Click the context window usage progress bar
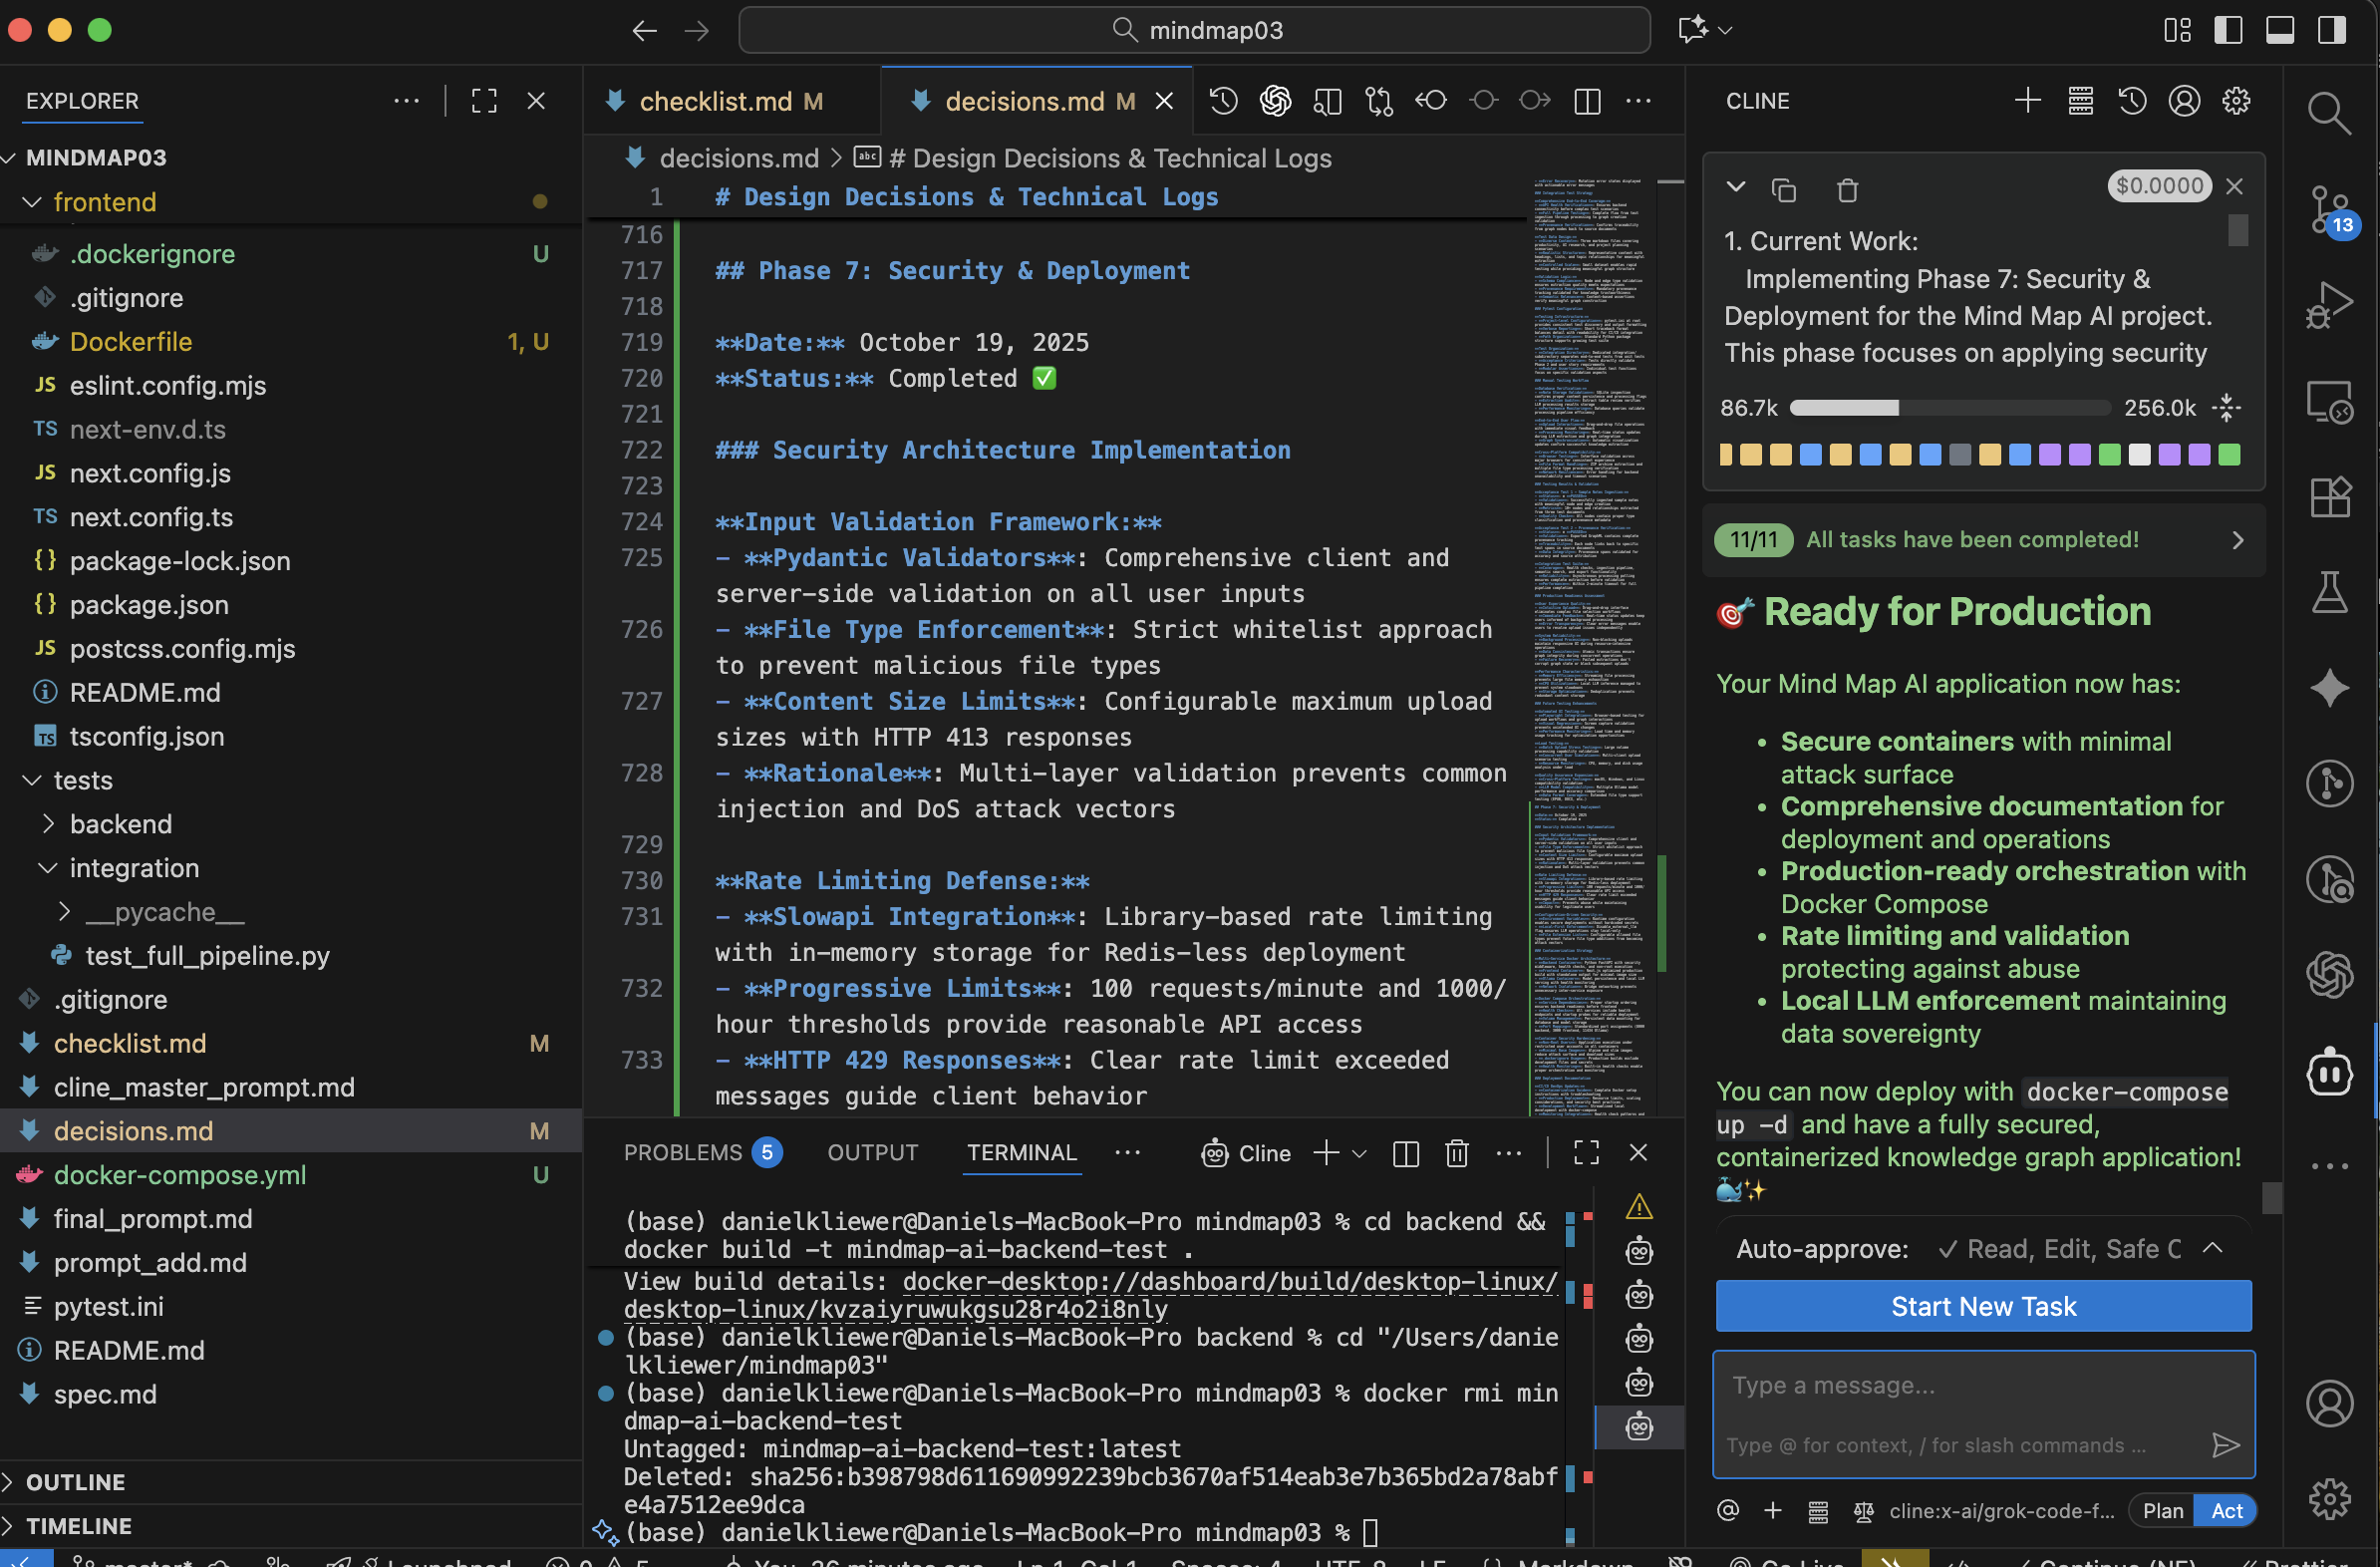Screen dimensions: 2380x1567 [x=1950, y=408]
